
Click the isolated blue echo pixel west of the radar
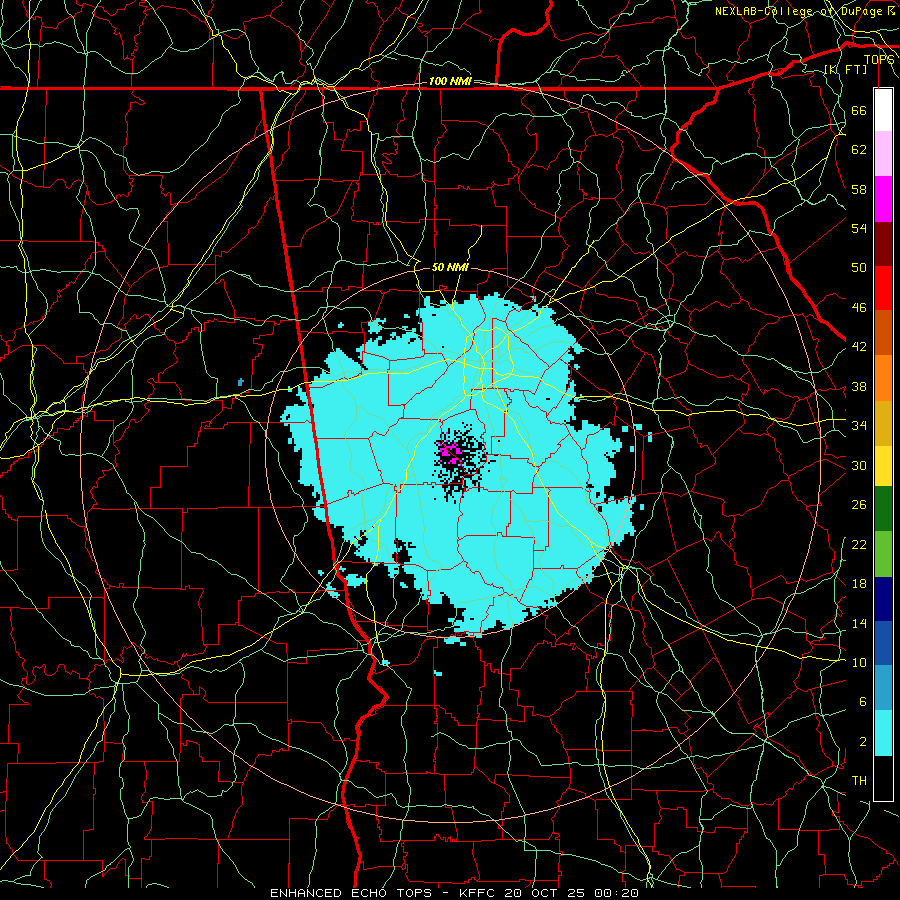tap(240, 382)
